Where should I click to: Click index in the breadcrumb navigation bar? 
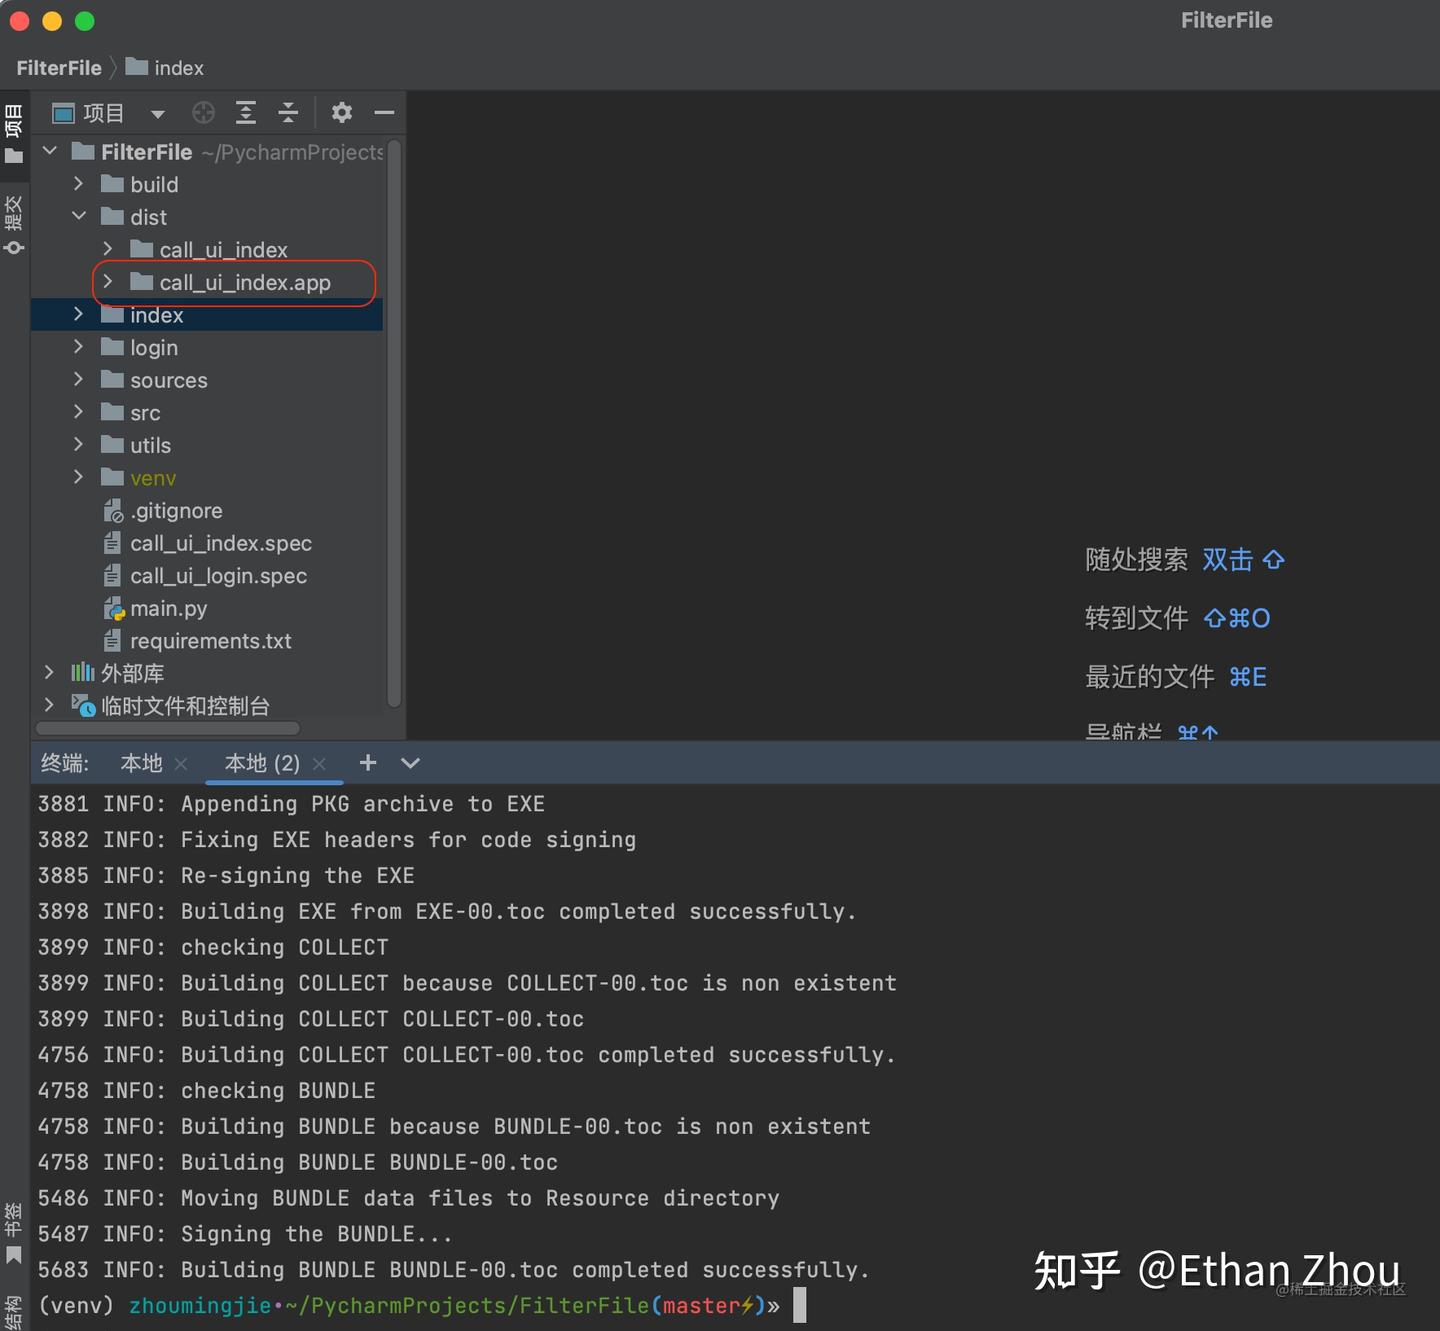tap(178, 67)
